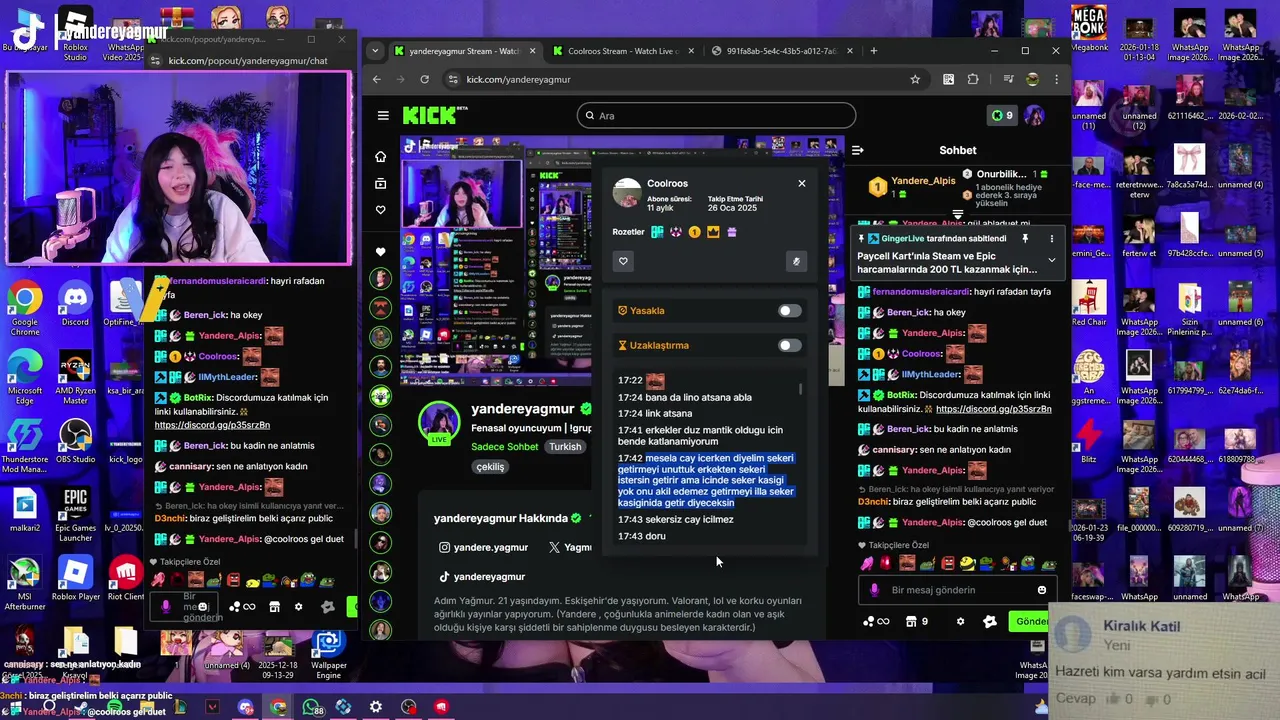Open Kick hamburger menu
1280x720 pixels.
(383, 115)
